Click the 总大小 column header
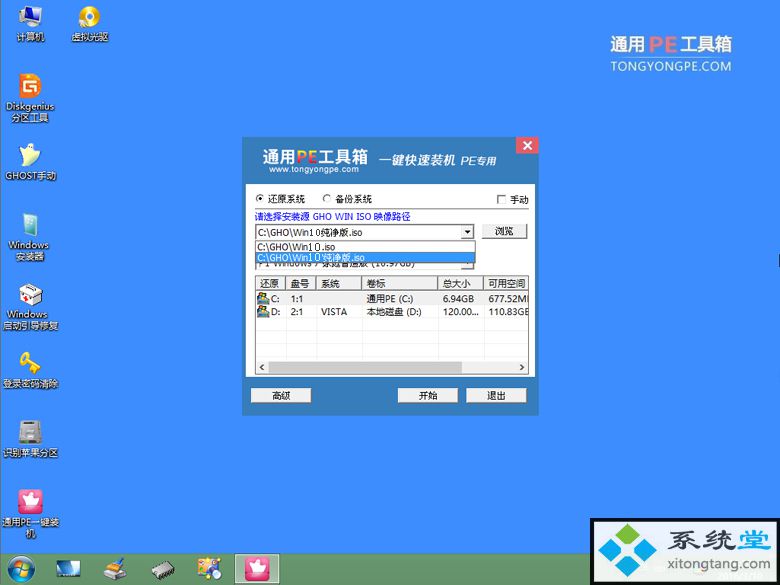 coord(461,284)
